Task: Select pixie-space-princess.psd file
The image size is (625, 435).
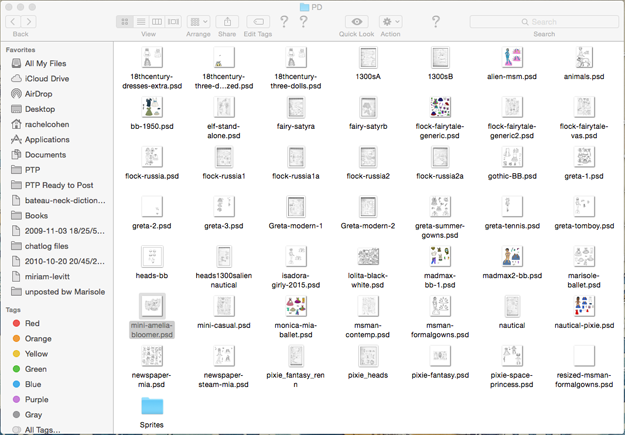Action: tap(512, 366)
